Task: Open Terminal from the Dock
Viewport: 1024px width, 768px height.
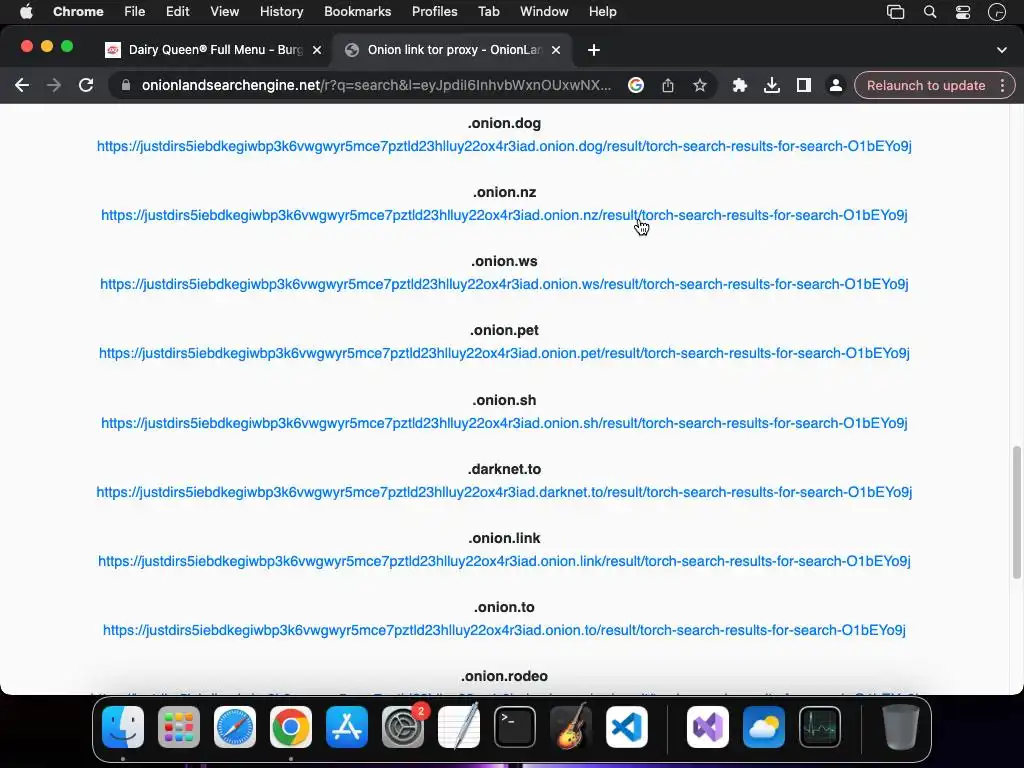Action: pos(515,727)
